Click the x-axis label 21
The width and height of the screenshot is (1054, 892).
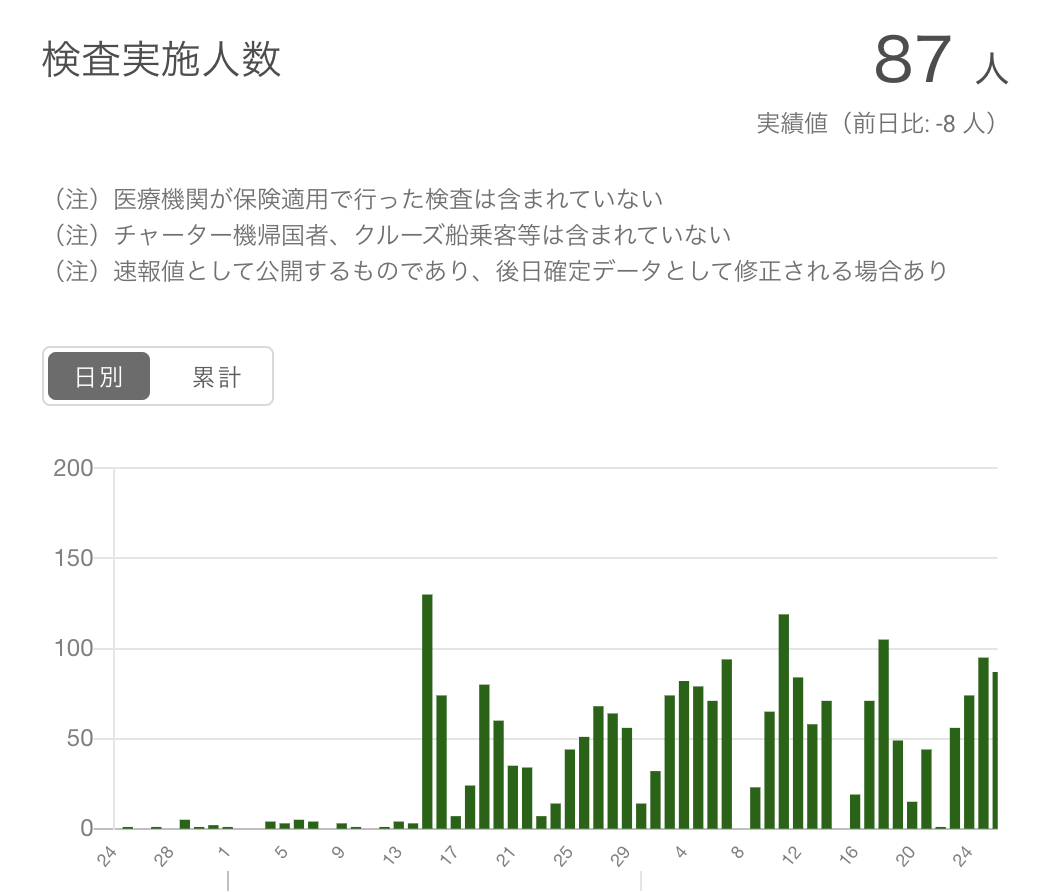(505, 856)
